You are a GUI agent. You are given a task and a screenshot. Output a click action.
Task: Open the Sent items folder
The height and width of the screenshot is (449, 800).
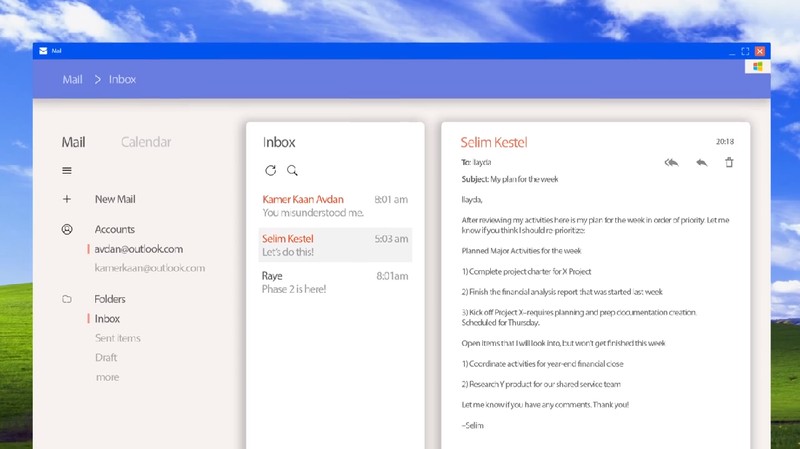pyautogui.click(x=117, y=338)
